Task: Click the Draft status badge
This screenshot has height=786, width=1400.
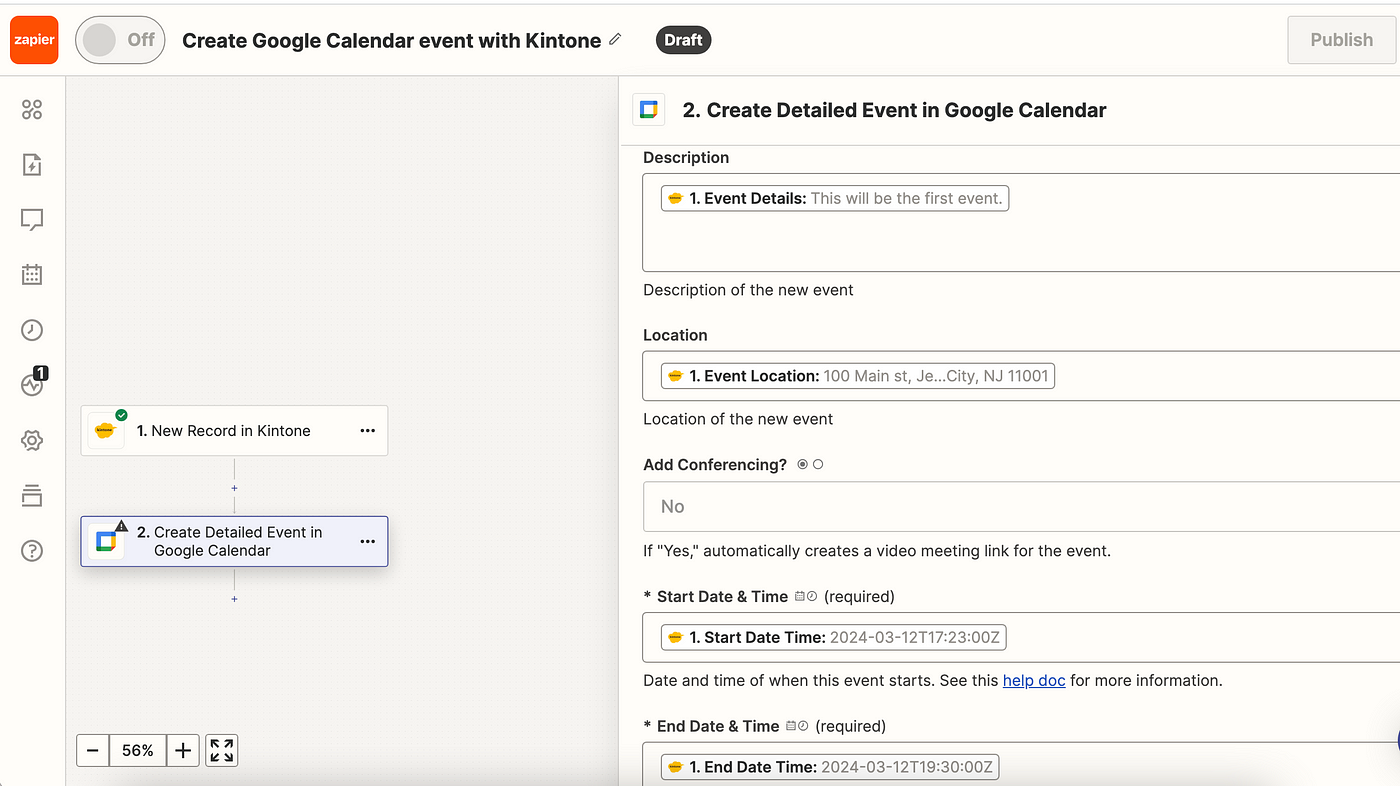Action: coord(684,40)
